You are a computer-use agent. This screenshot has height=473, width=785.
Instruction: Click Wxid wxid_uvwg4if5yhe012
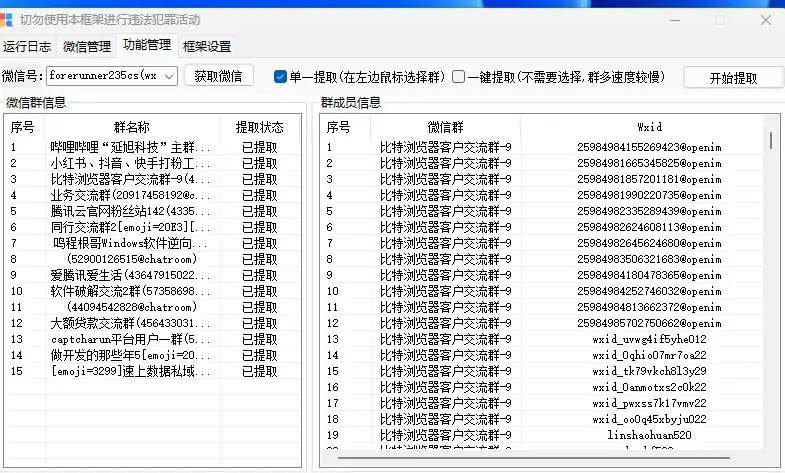(649, 340)
